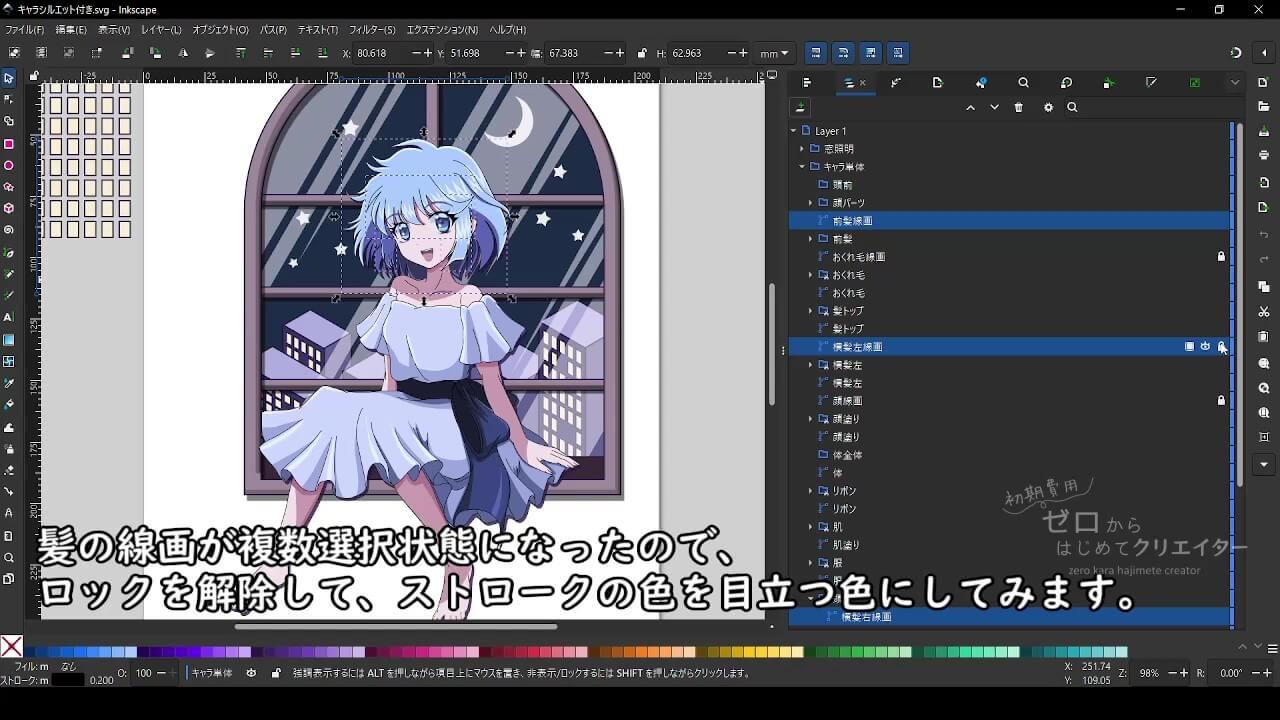Pick the Text tool in toolbox
The height and width of the screenshot is (720, 1280).
[x=9, y=317]
